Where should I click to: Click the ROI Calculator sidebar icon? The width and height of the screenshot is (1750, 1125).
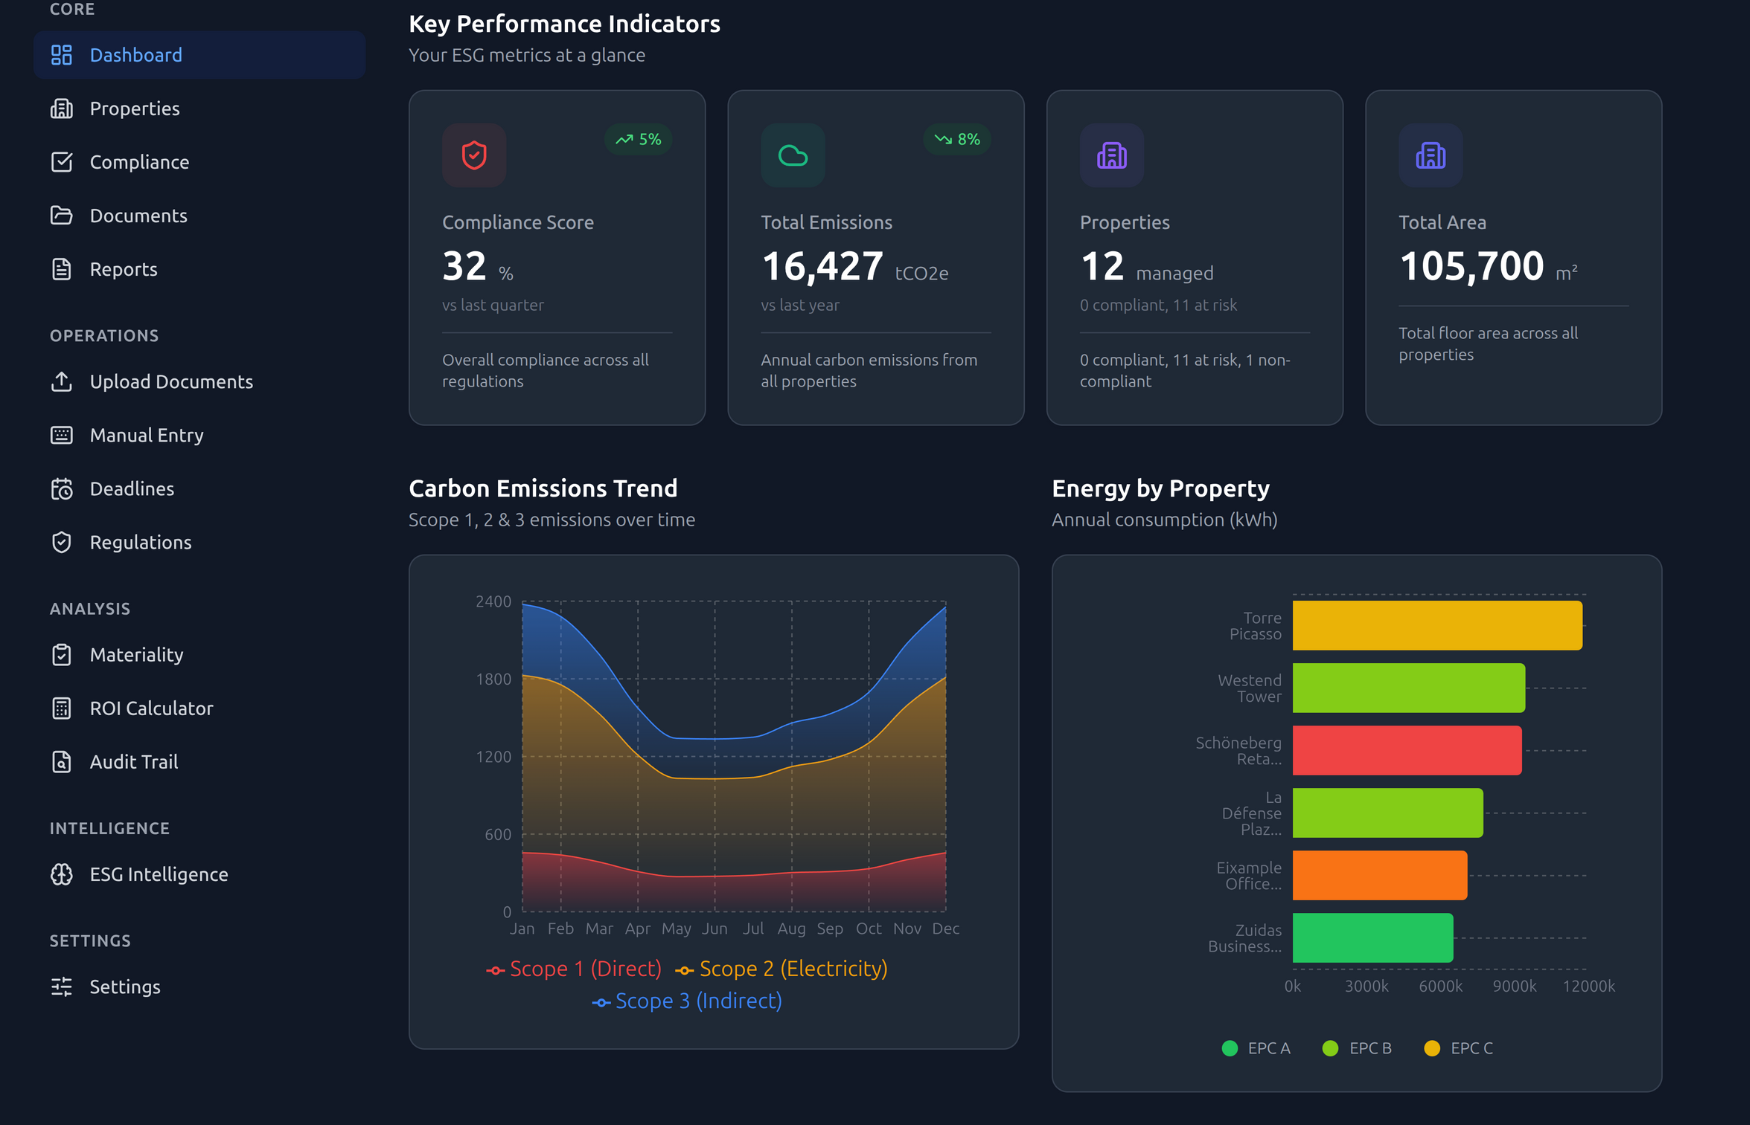click(x=62, y=708)
